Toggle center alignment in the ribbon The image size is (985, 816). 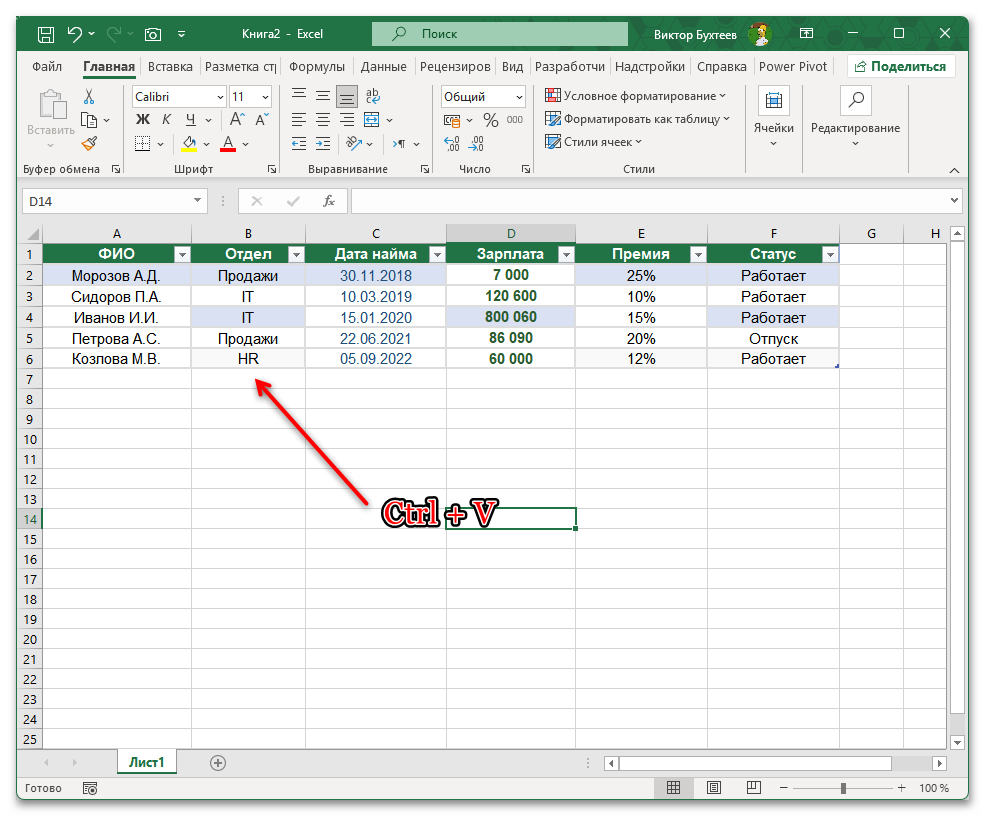[x=322, y=120]
